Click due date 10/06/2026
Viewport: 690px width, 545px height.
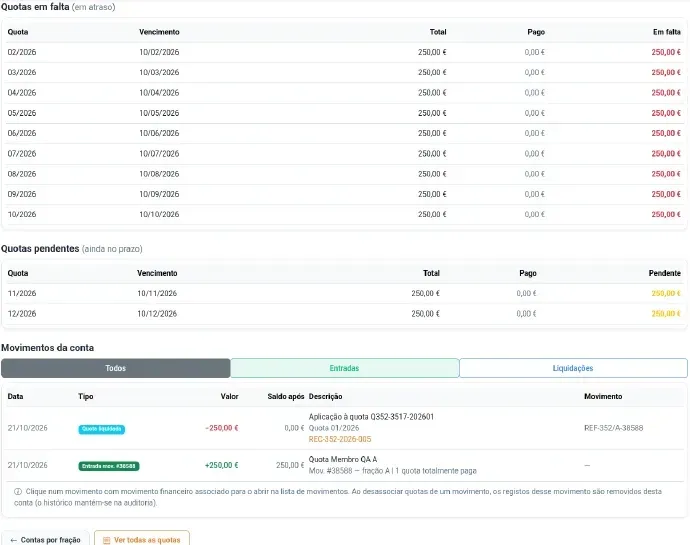(159, 133)
